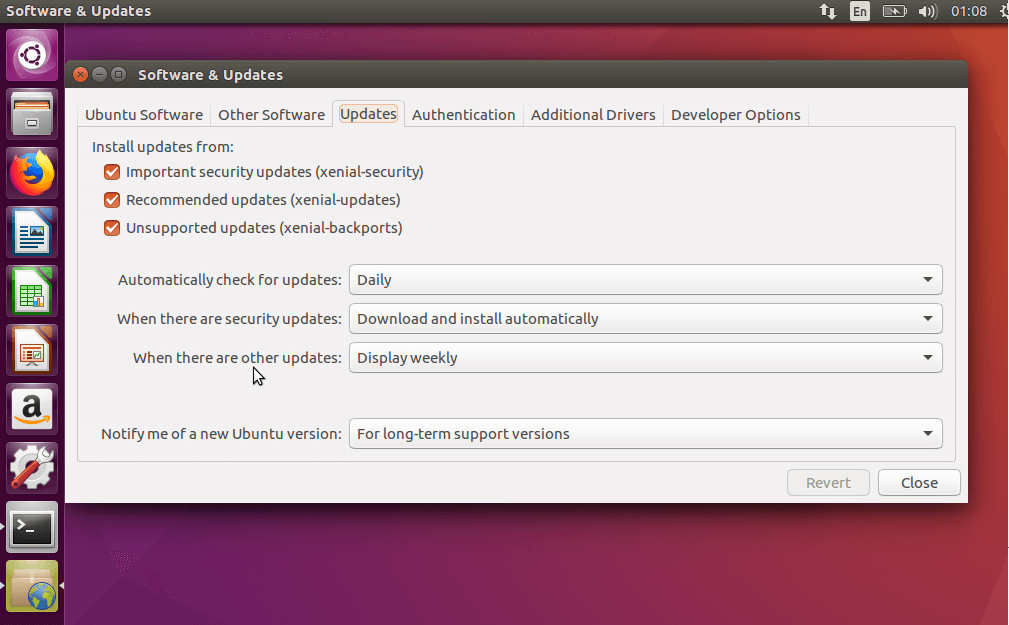Disable Recommended updates (xenial-updates)
This screenshot has width=1009, height=625.
(111, 199)
